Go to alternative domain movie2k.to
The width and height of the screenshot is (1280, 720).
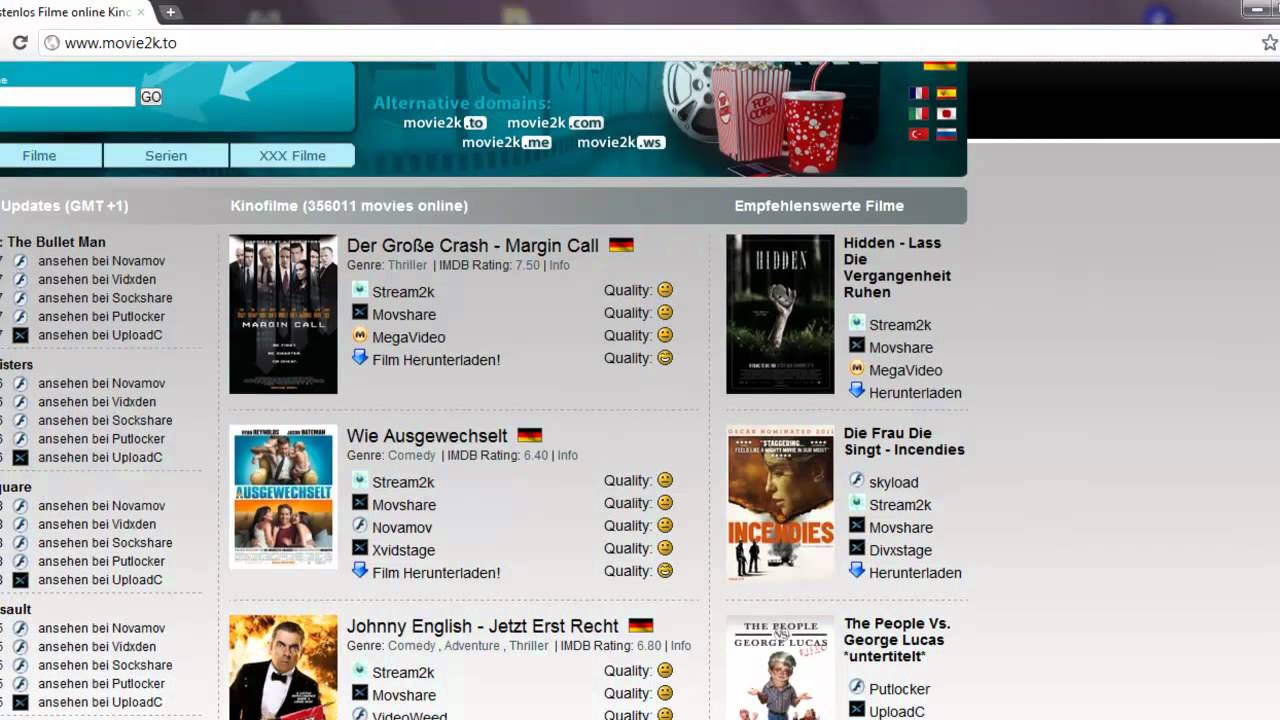tap(445, 123)
